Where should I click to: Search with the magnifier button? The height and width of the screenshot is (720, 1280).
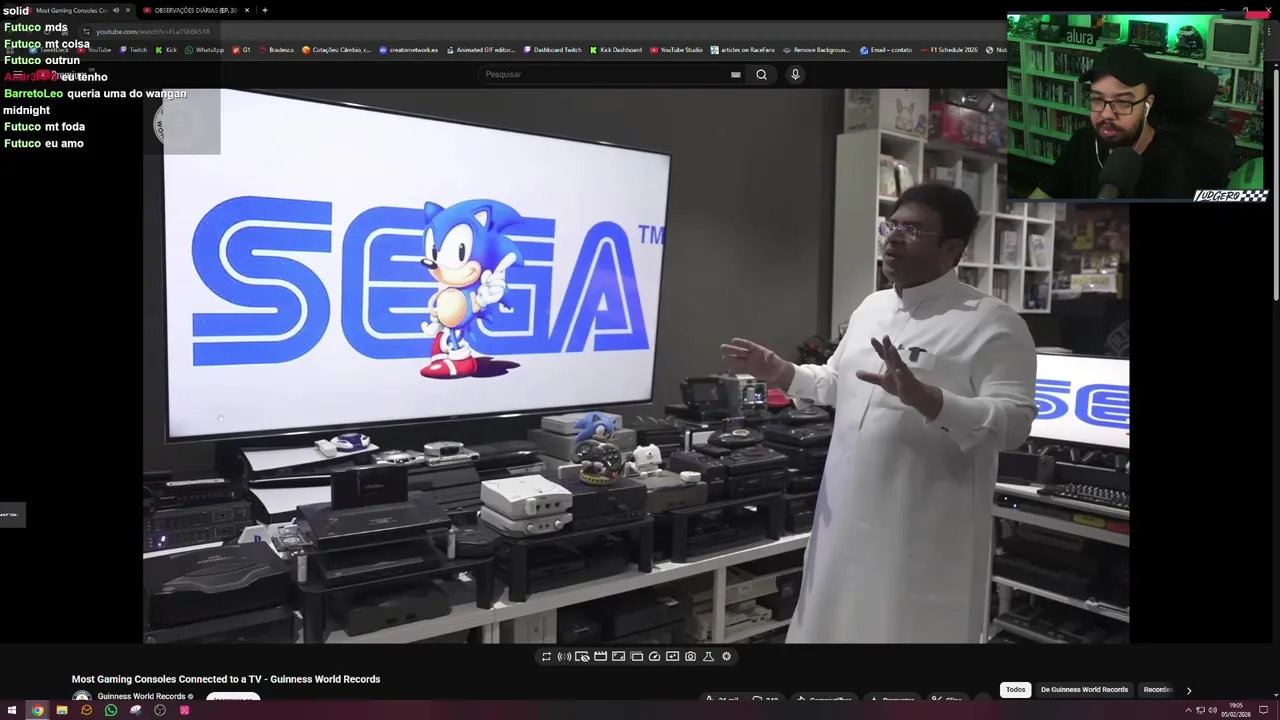coord(761,74)
